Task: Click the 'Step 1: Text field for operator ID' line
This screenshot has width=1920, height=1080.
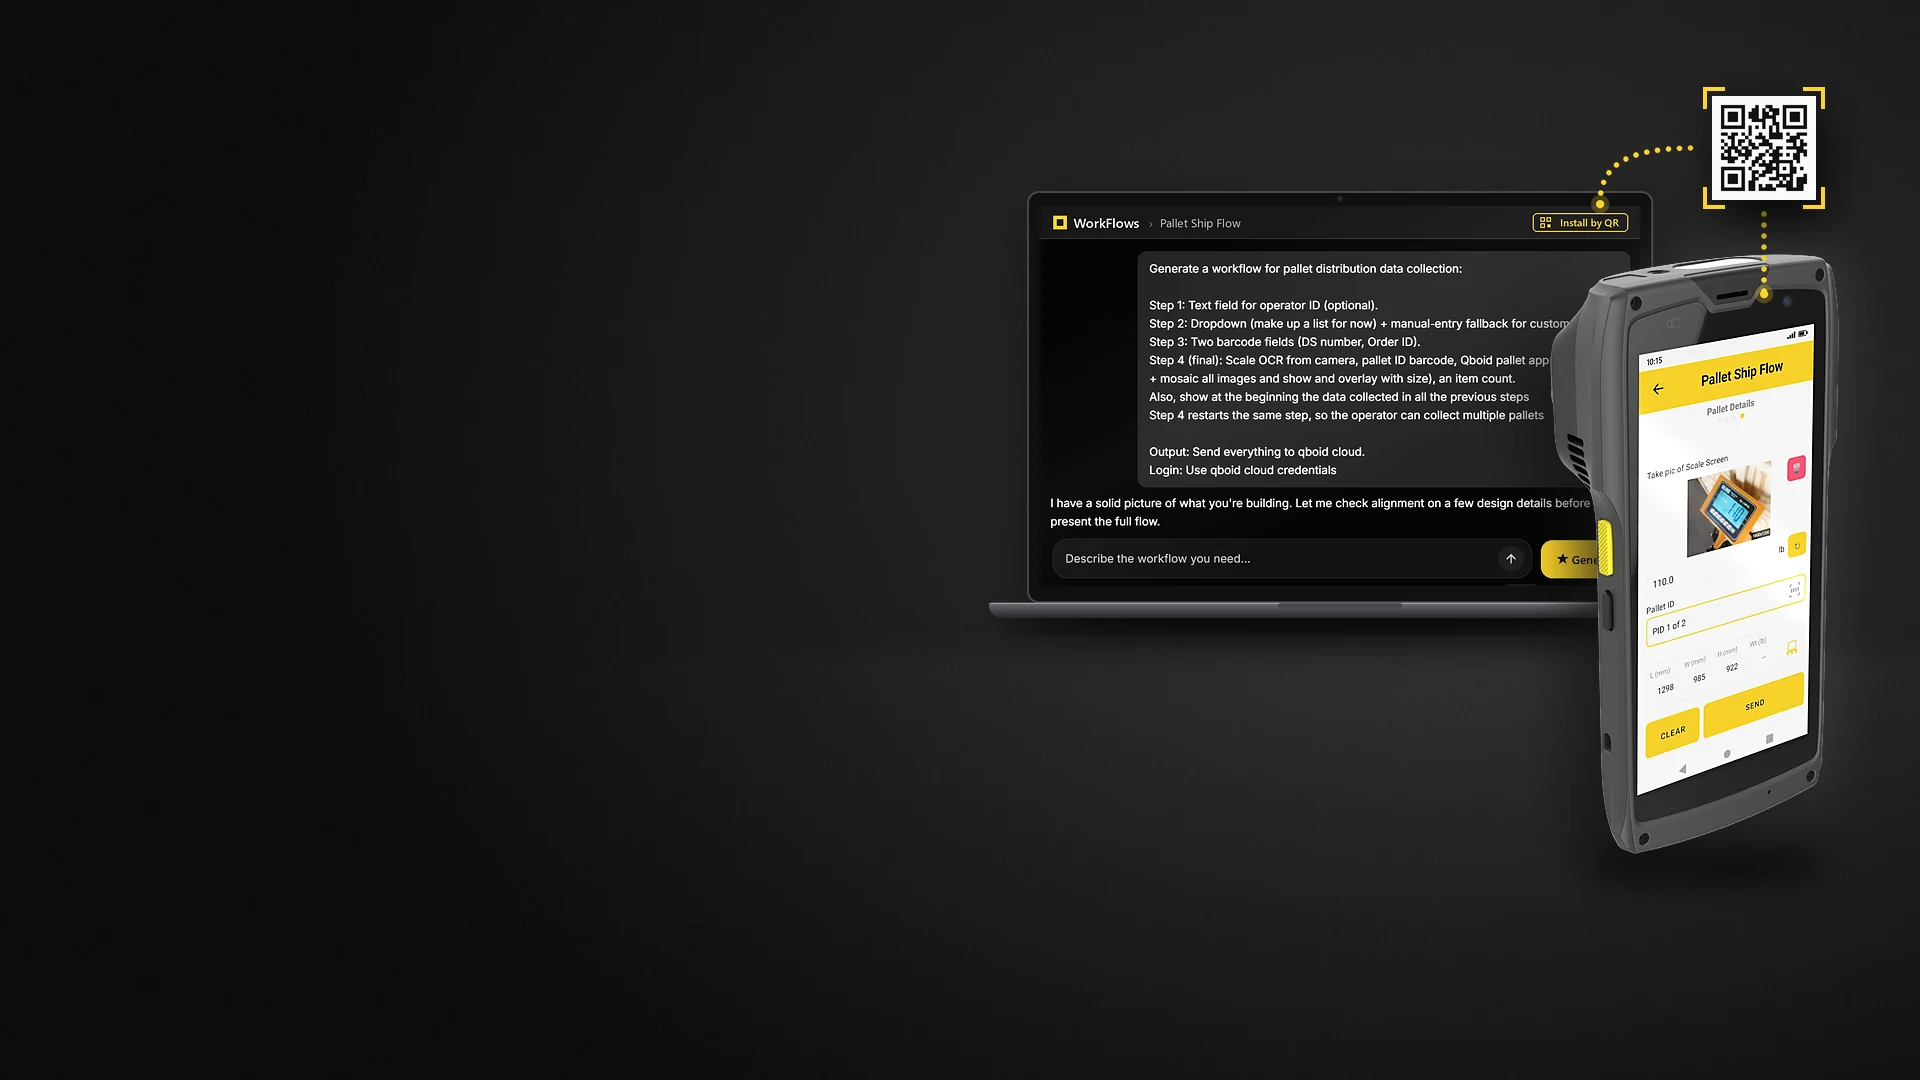Action: 1263,306
